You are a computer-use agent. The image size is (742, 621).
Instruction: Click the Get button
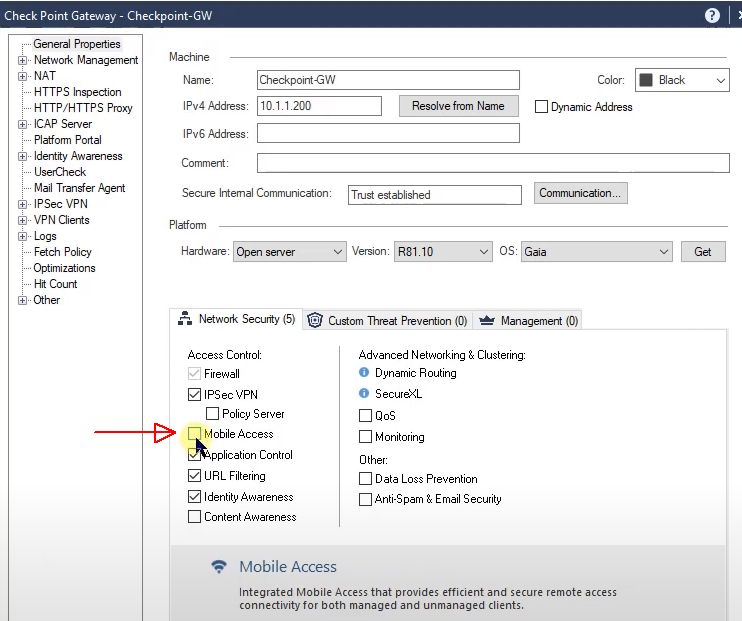pos(703,251)
